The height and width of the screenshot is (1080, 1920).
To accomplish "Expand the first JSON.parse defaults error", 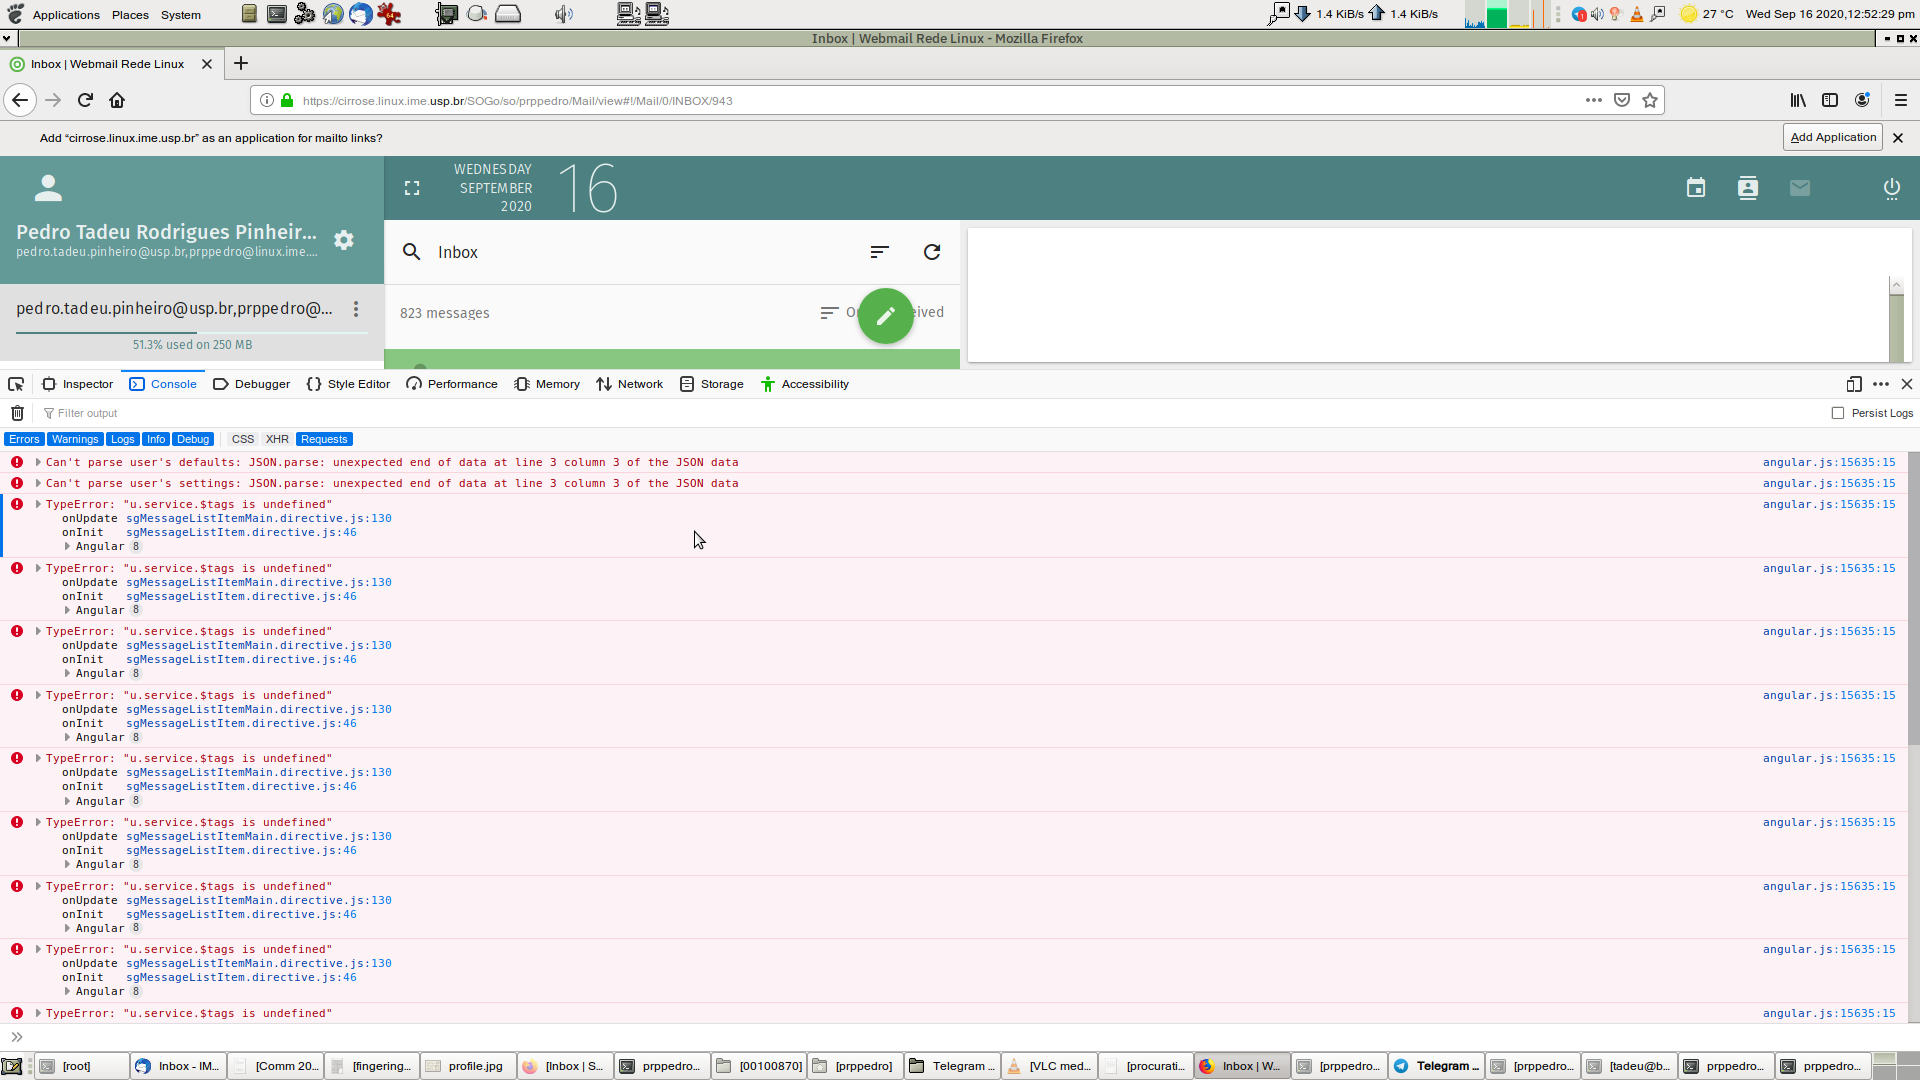I will 38,462.
